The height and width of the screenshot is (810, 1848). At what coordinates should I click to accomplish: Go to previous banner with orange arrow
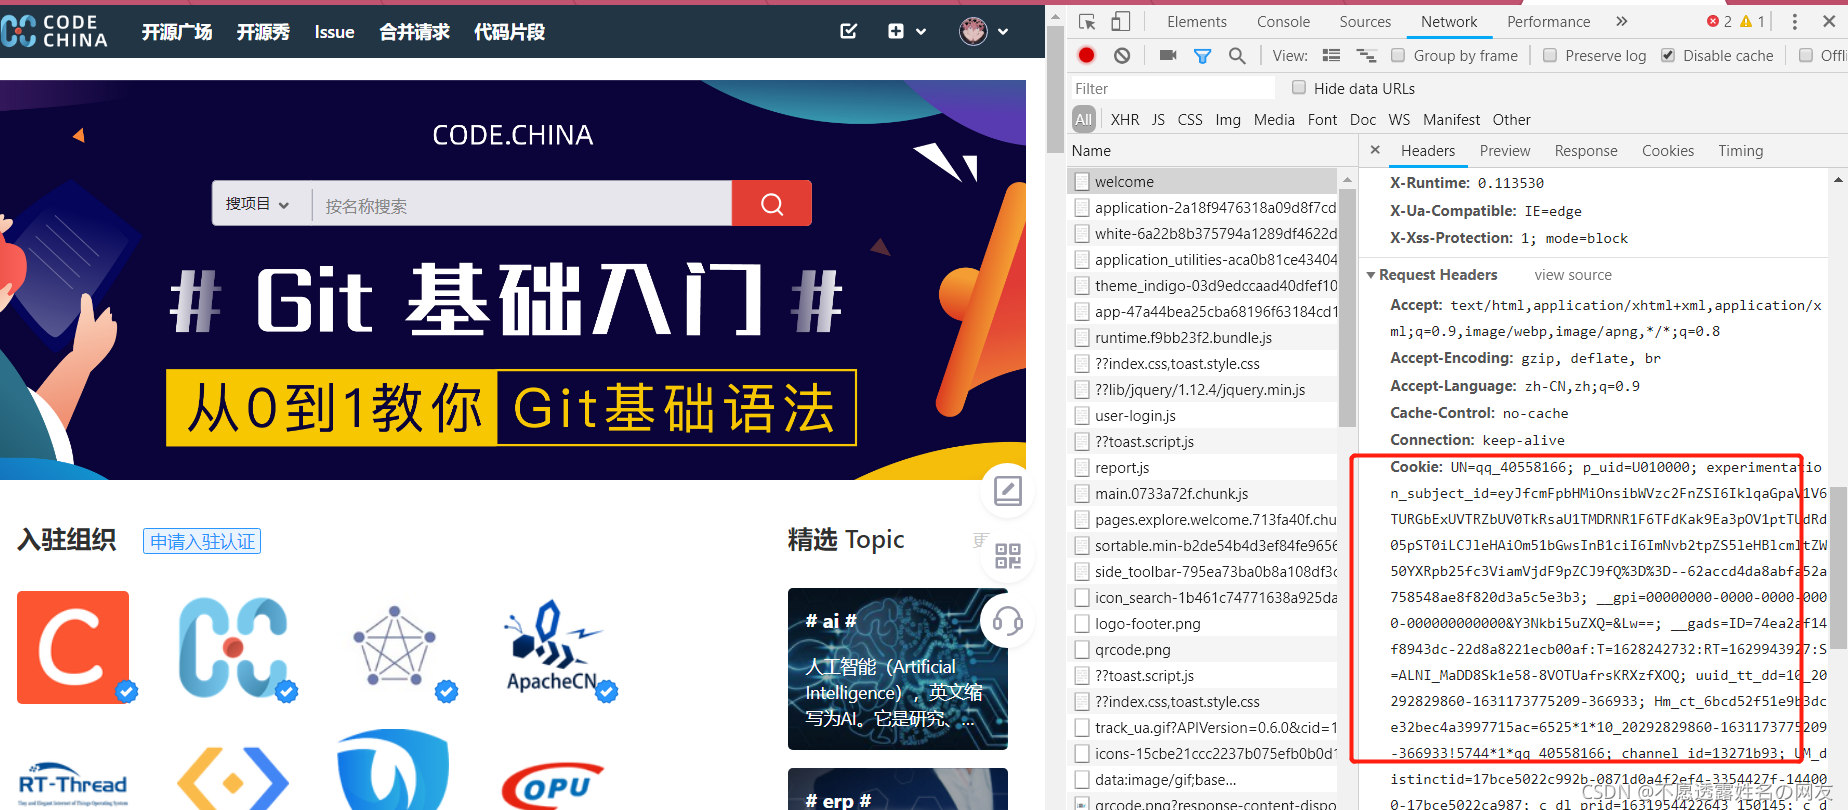tap(78, 135)
